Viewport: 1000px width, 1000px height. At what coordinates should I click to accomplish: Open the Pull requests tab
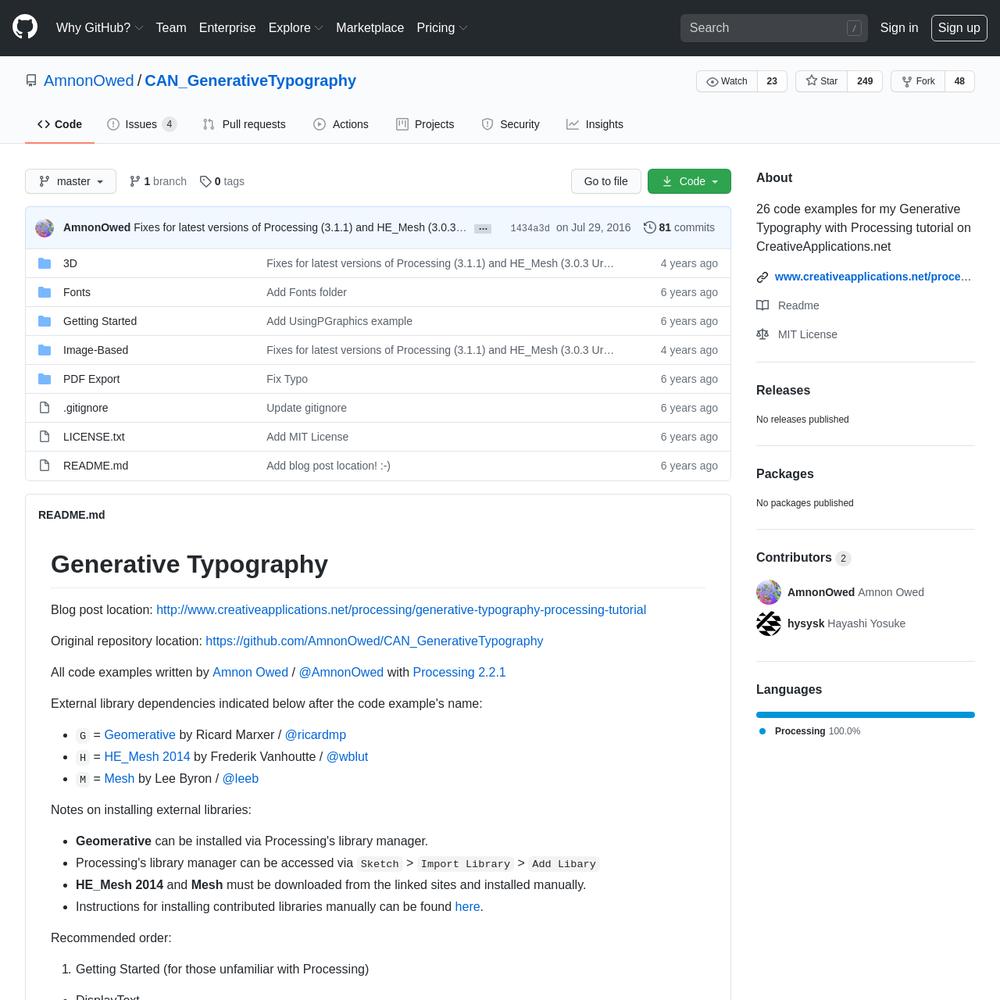click(244, 124)
